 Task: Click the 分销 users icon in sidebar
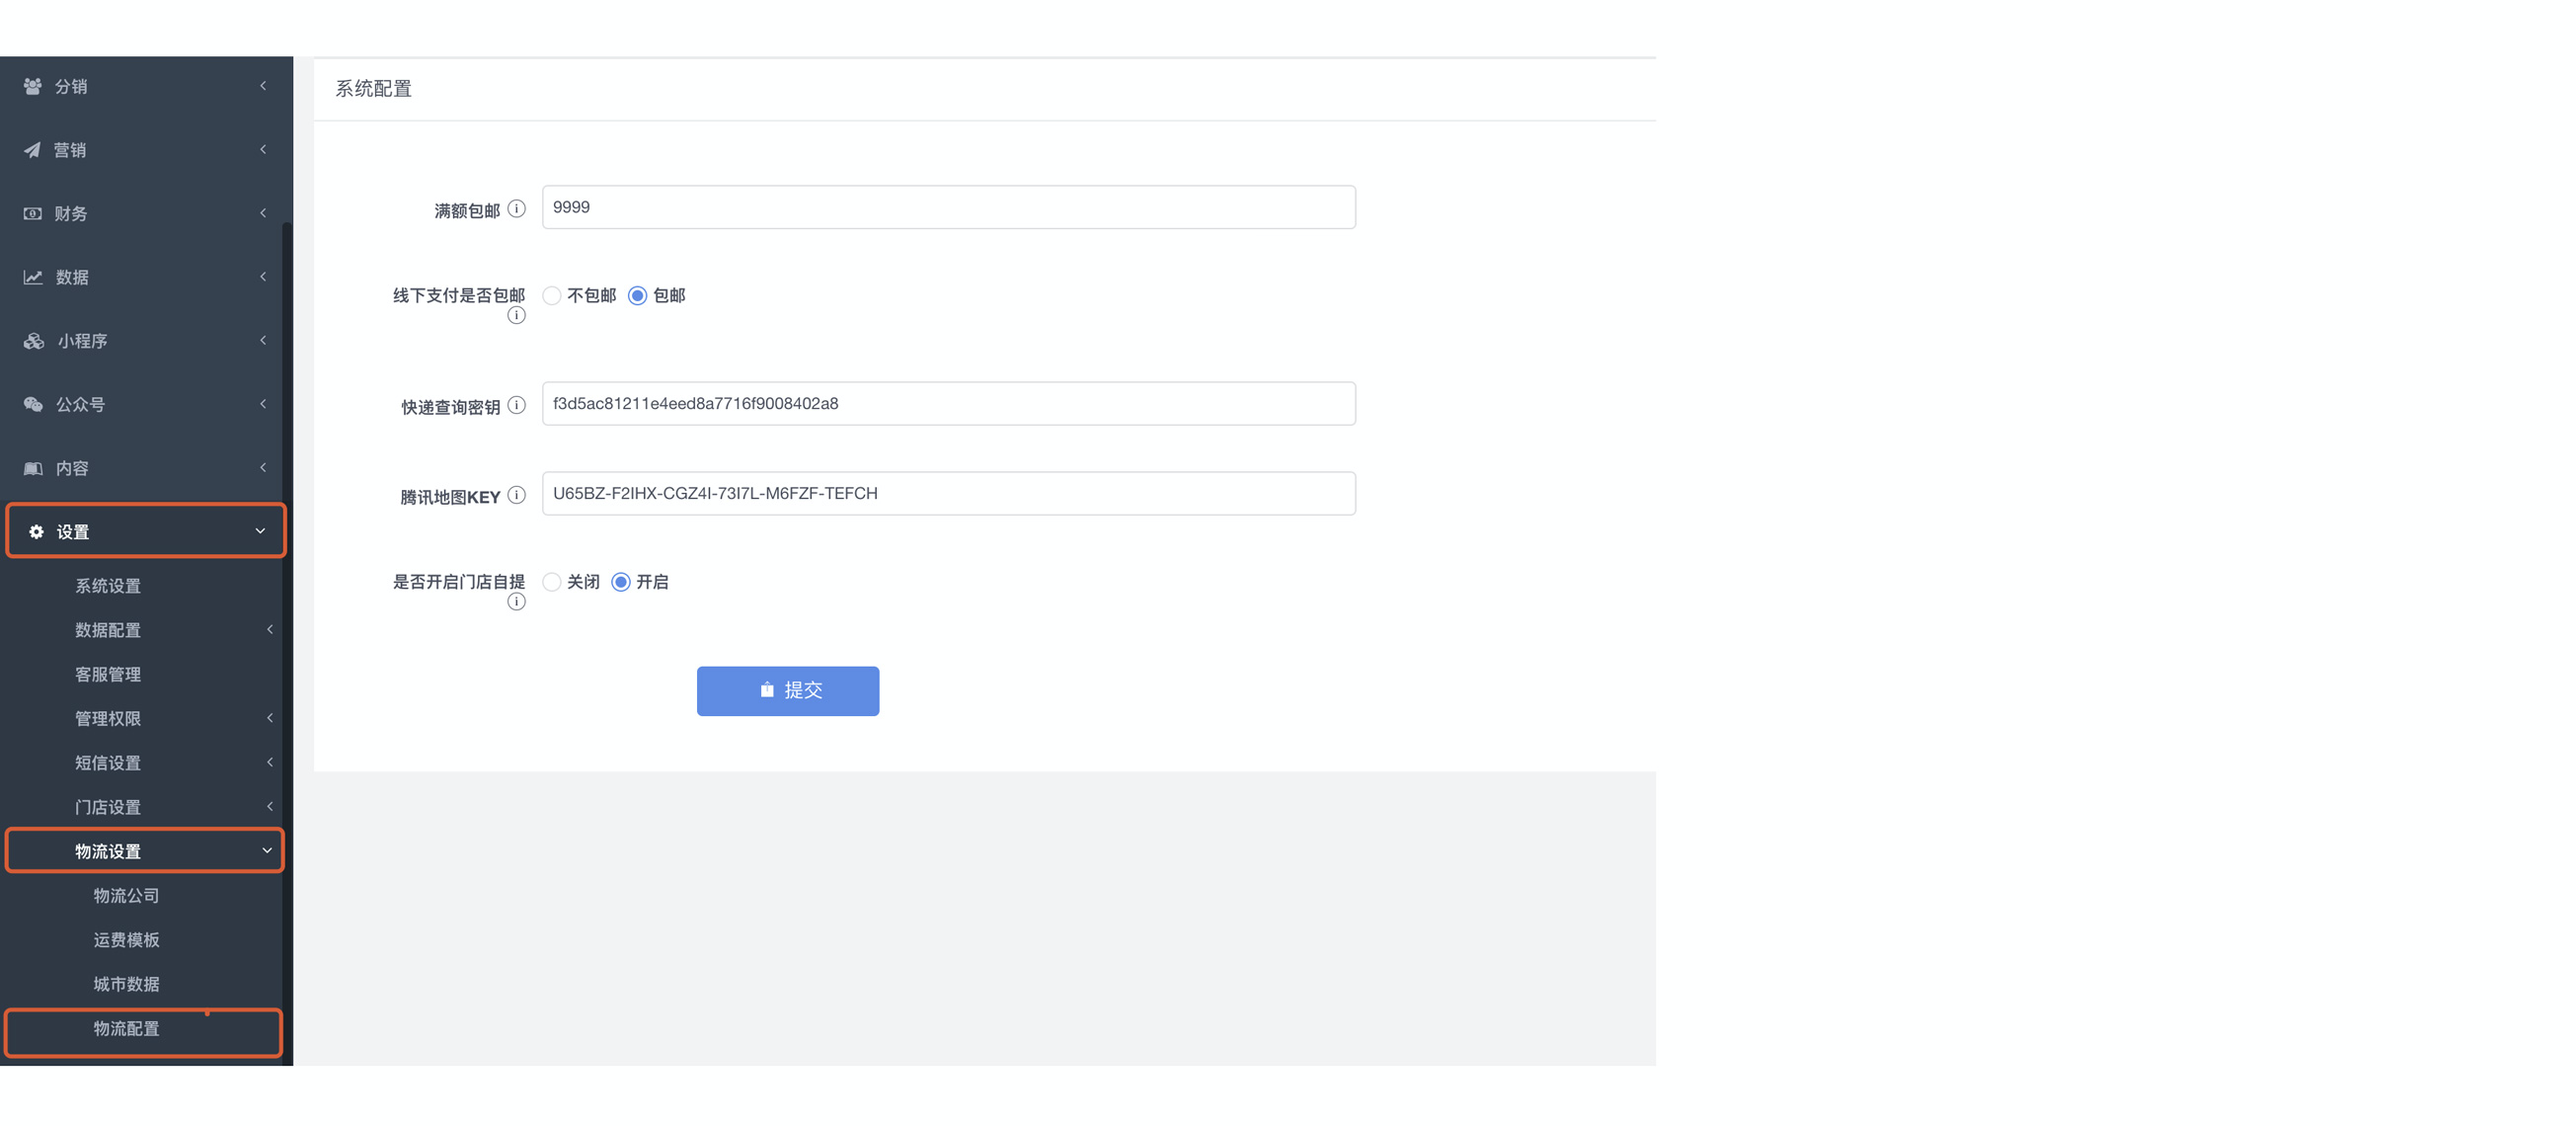point(33,86)
